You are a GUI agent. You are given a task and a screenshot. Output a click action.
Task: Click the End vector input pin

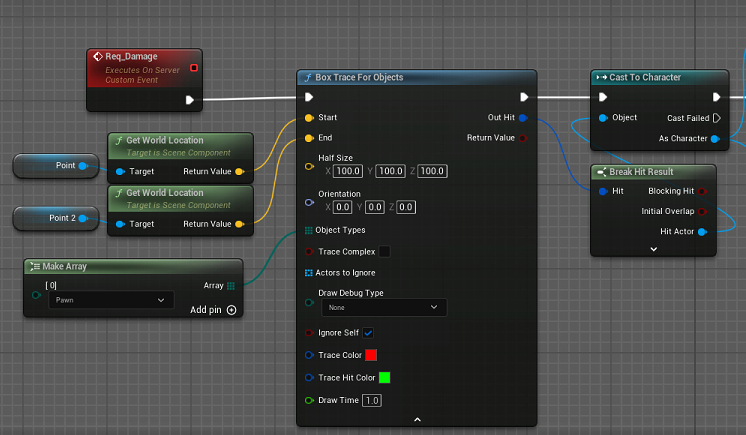309,138
